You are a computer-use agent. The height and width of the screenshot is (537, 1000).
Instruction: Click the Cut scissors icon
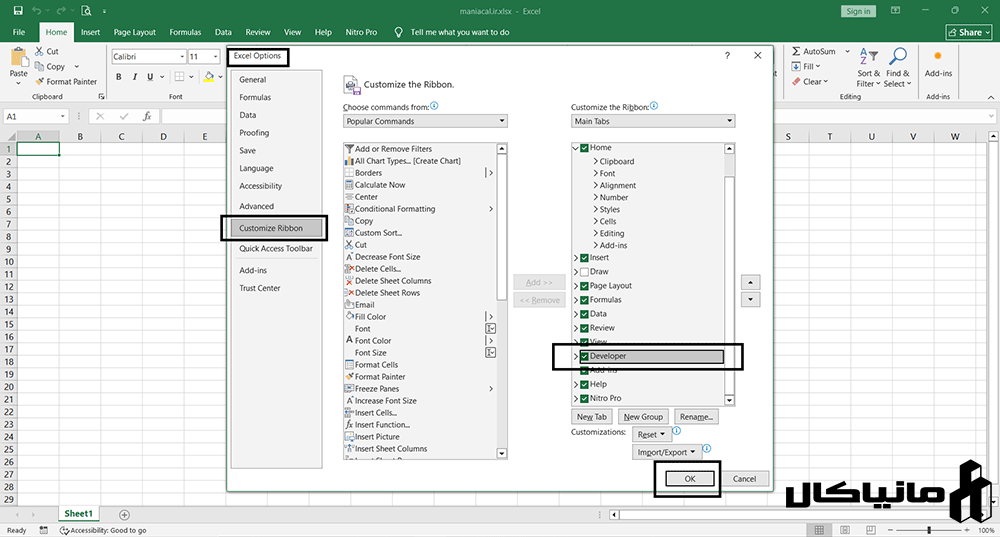pos(40,51)
